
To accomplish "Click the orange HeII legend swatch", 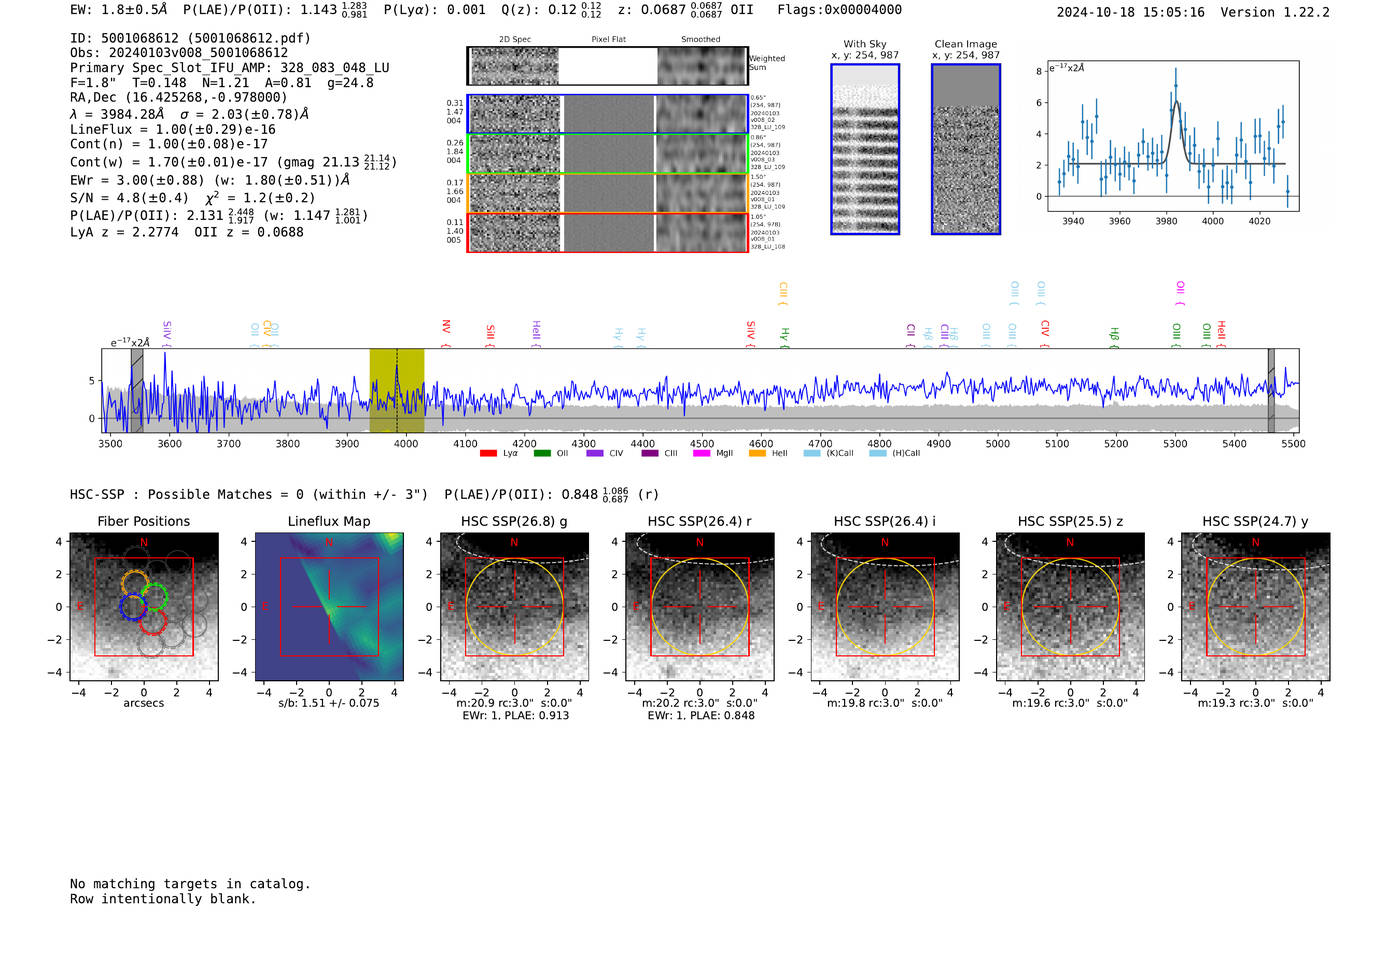I will 757,453.
